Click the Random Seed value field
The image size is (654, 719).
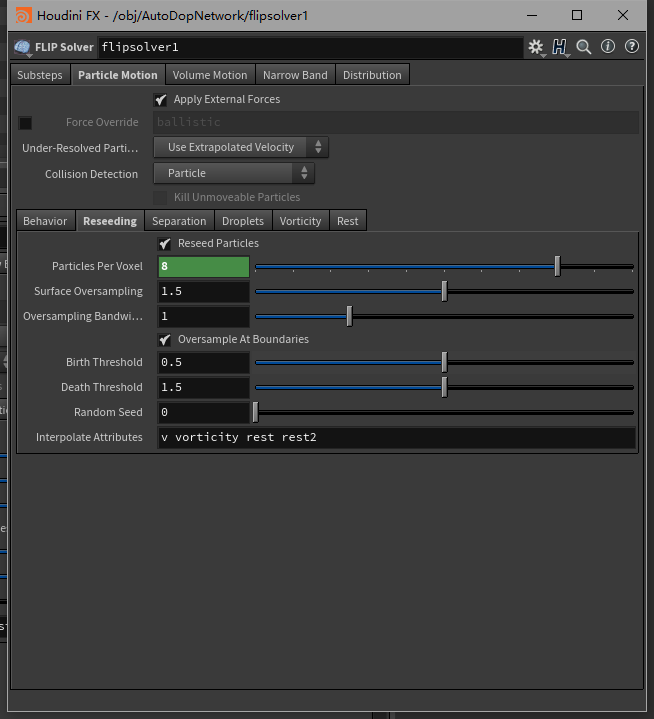204,412
